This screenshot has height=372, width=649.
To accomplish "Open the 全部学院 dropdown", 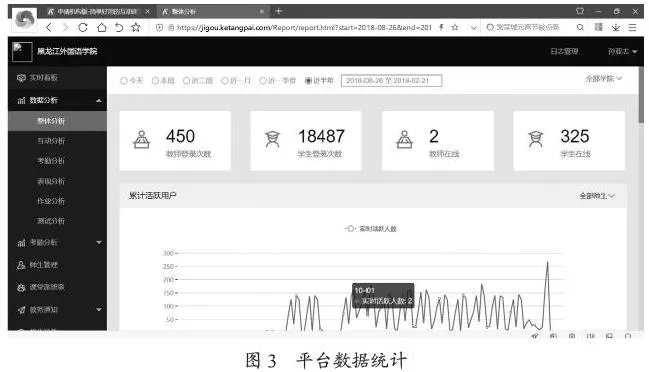I will 603,79.
